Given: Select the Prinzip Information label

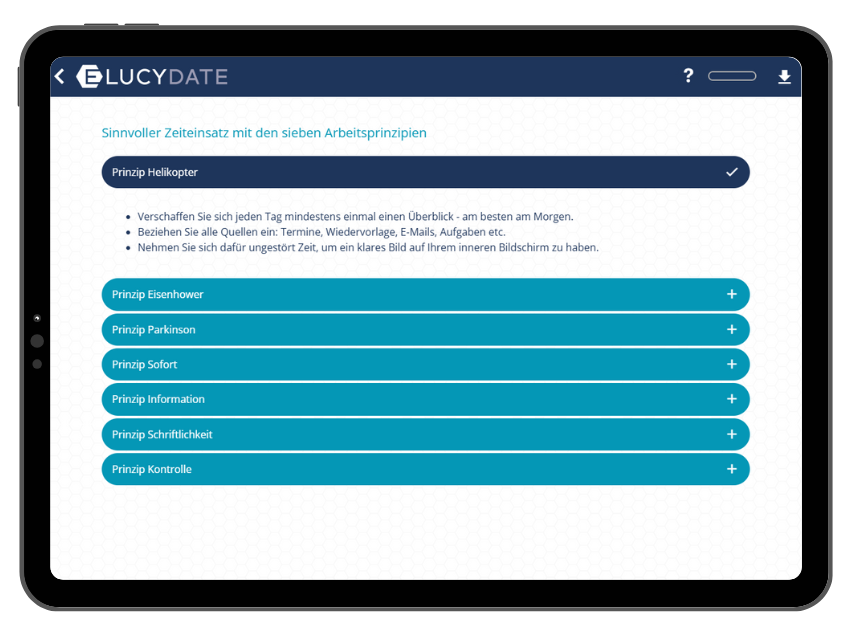Looking at the screenshot, I should click(158, 400).
